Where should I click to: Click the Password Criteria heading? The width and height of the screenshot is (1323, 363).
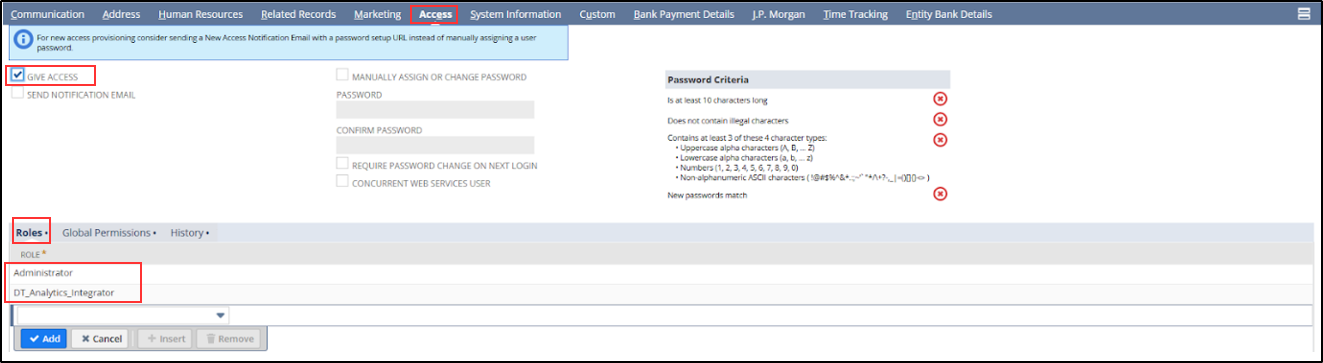click(707, 79)
